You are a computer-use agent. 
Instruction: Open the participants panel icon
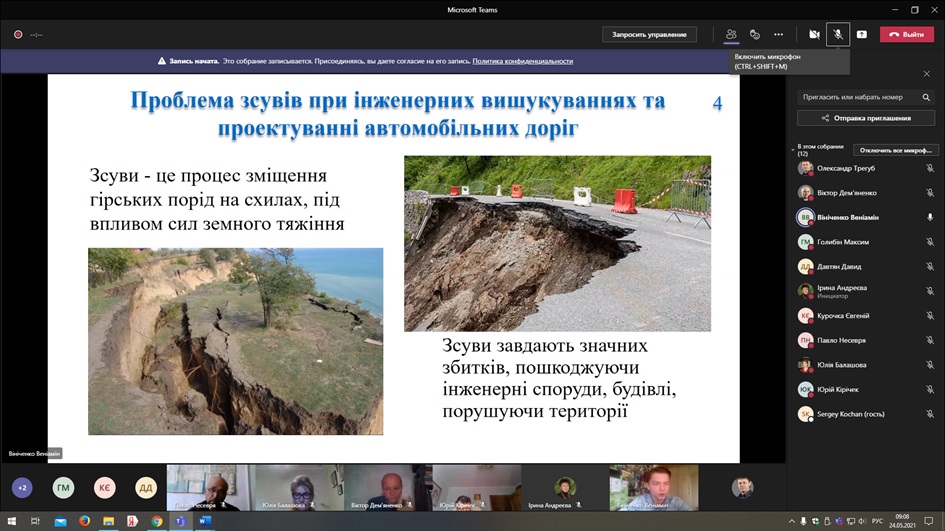[731, 34]
